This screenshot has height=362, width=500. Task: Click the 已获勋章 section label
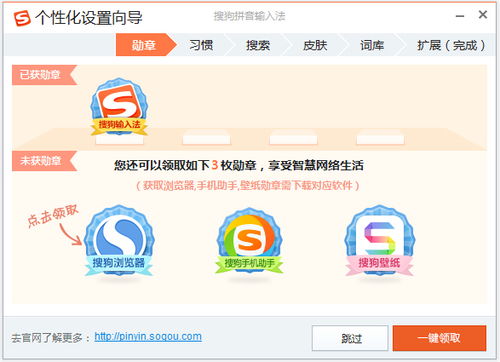tap(40, 75)
